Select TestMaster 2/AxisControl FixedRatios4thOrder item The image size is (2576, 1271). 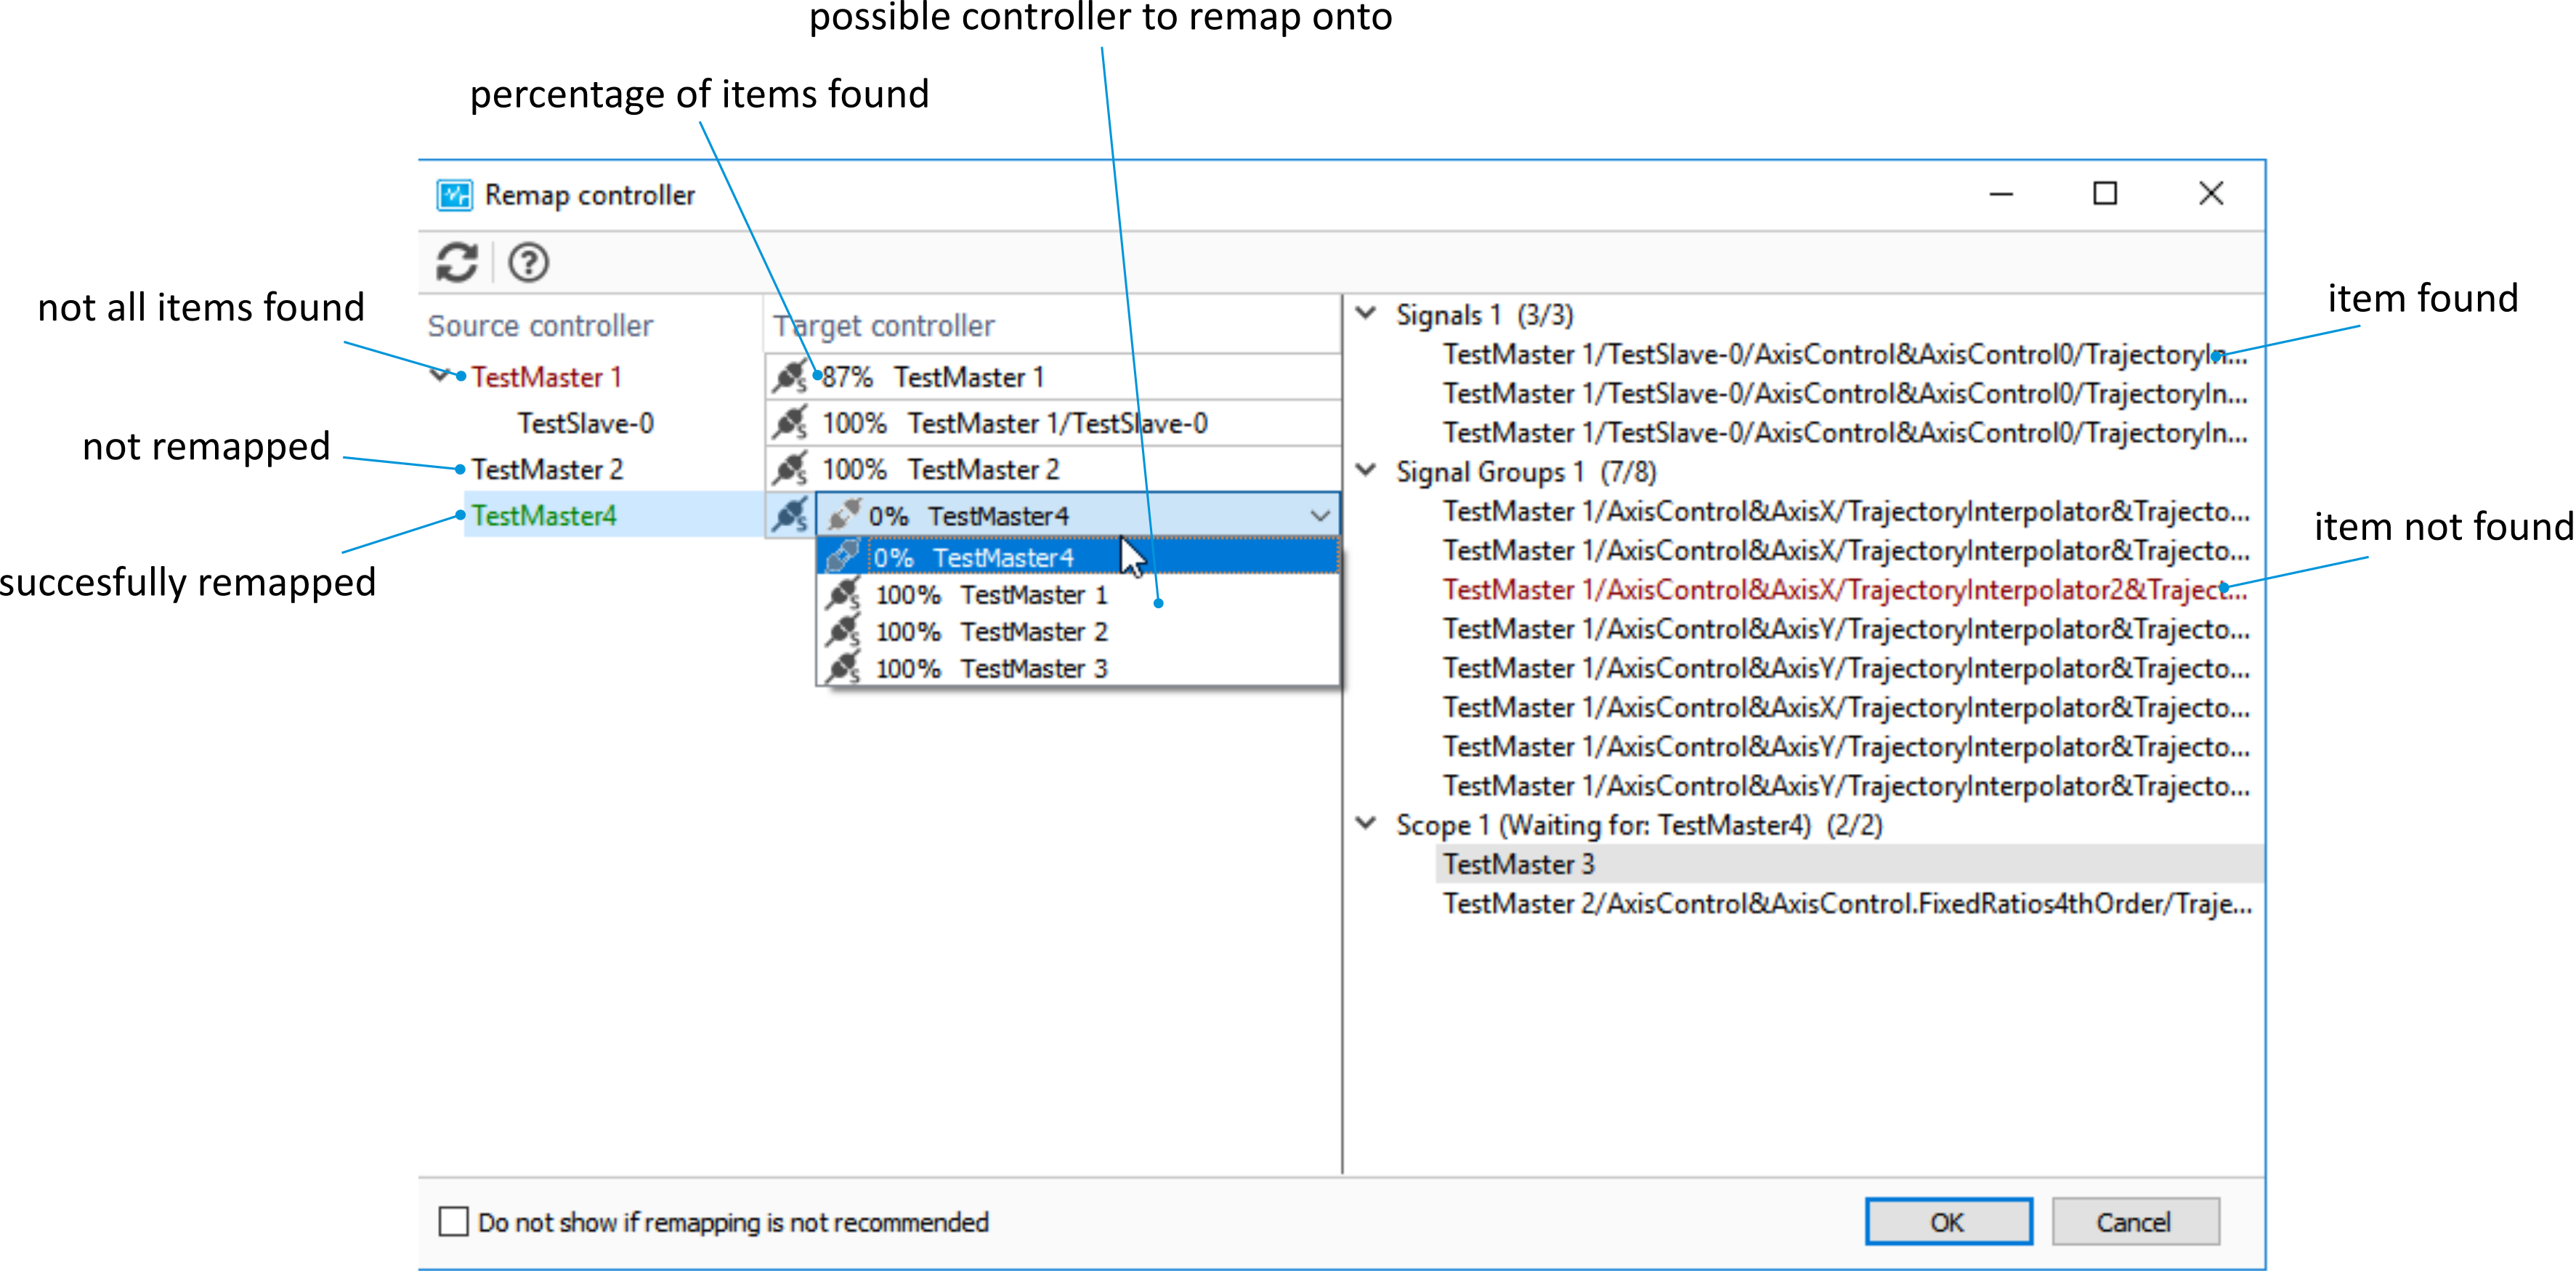coord(1847,904)
